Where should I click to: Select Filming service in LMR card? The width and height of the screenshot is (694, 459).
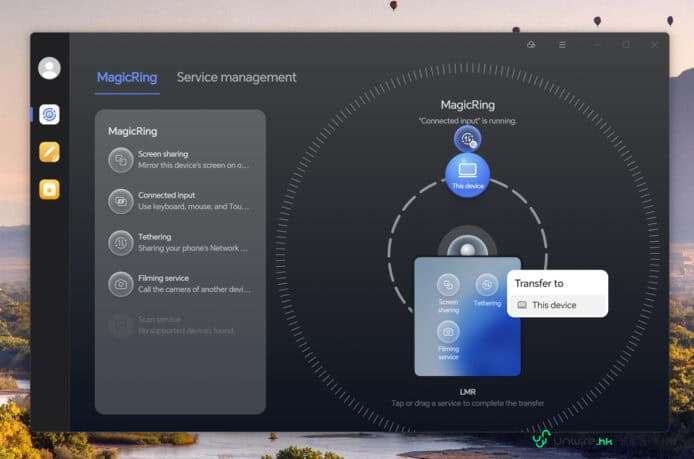pyautogui.click(x=448, y=334)
